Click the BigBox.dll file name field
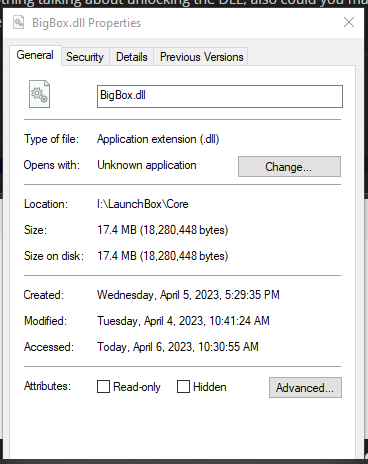This screenshot has height=464, width=368. (220, 96)
